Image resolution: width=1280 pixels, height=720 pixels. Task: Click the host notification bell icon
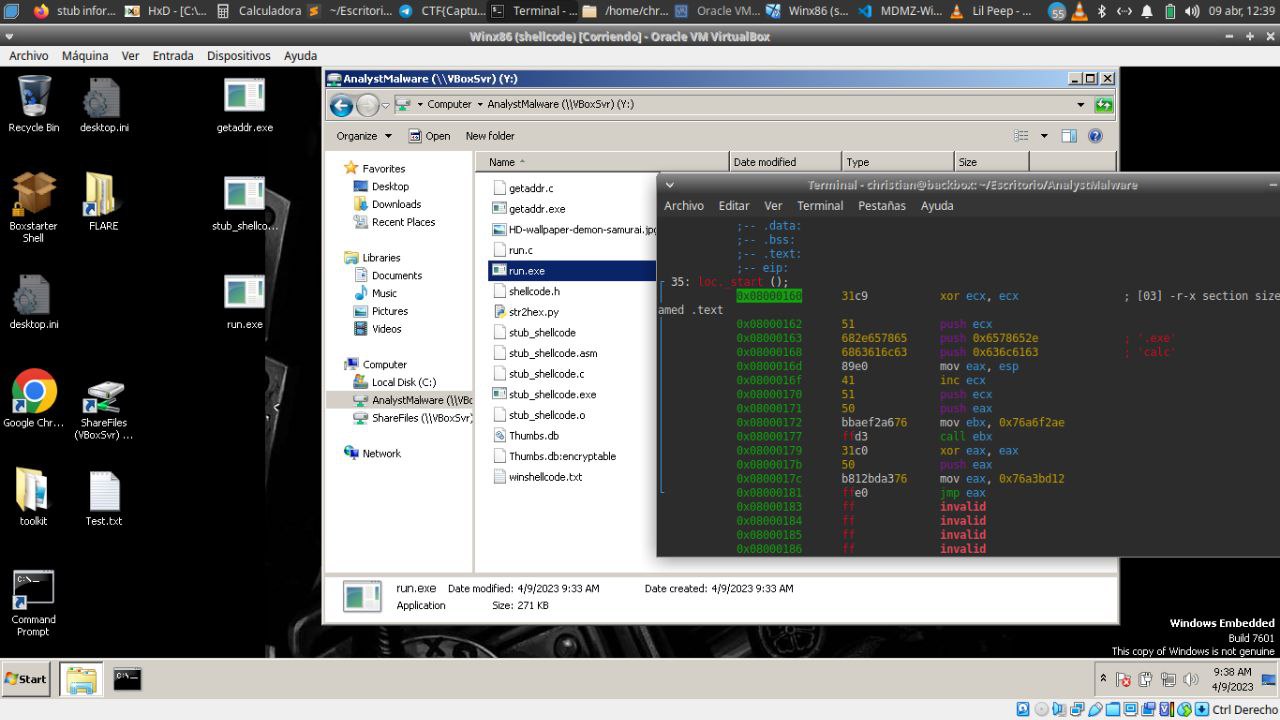click(x=1146, y=11)
